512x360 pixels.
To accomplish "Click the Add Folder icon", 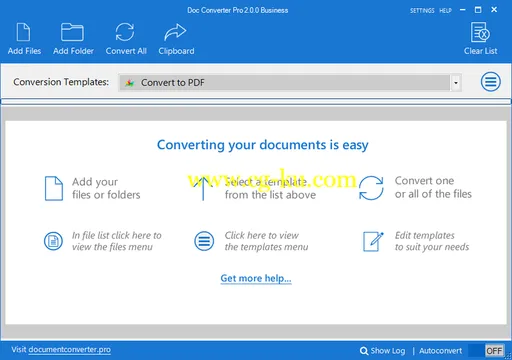I will [72, 32].
